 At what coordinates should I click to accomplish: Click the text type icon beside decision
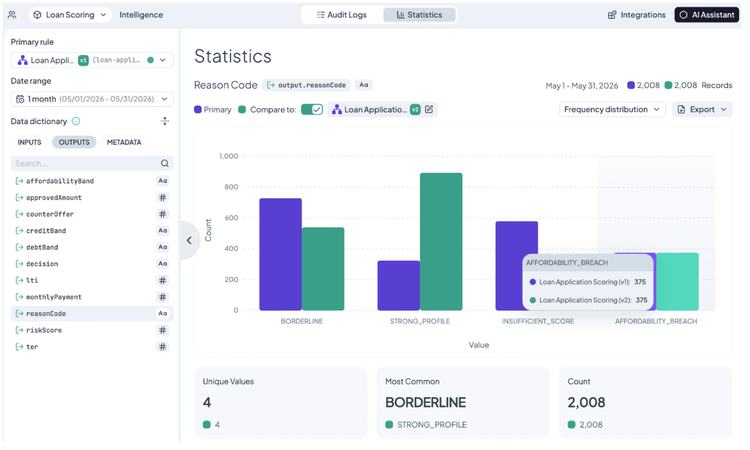(x=163, y=264)
